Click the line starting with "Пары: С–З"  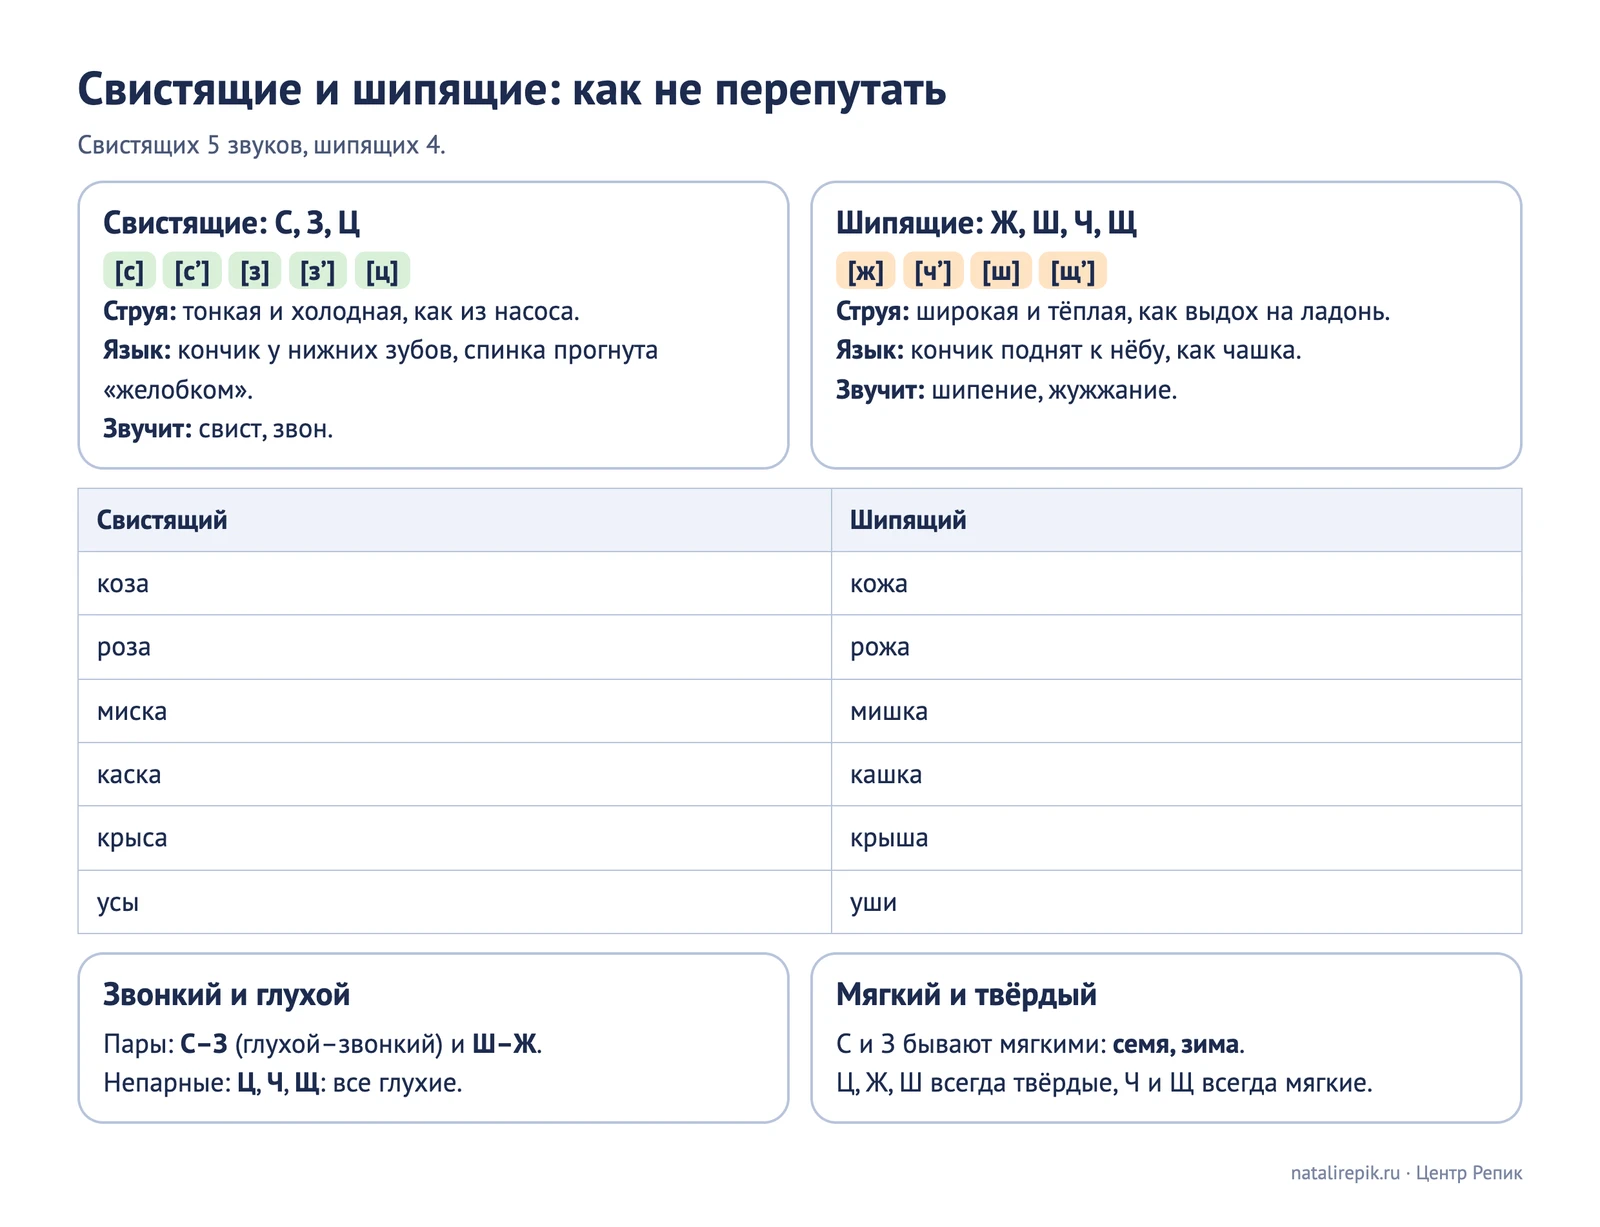[323, 1045]
